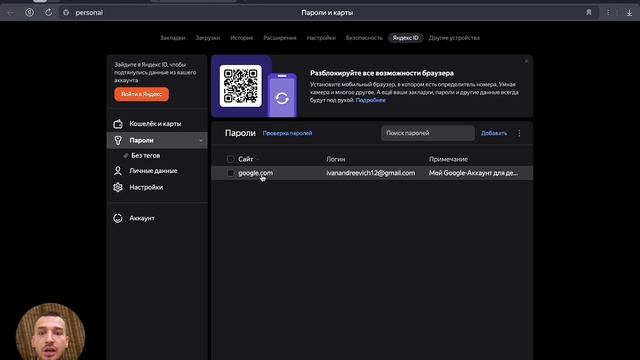640x360 pixels.
Task: Click the Войти в Яндекс button
Action: [142, 94]
